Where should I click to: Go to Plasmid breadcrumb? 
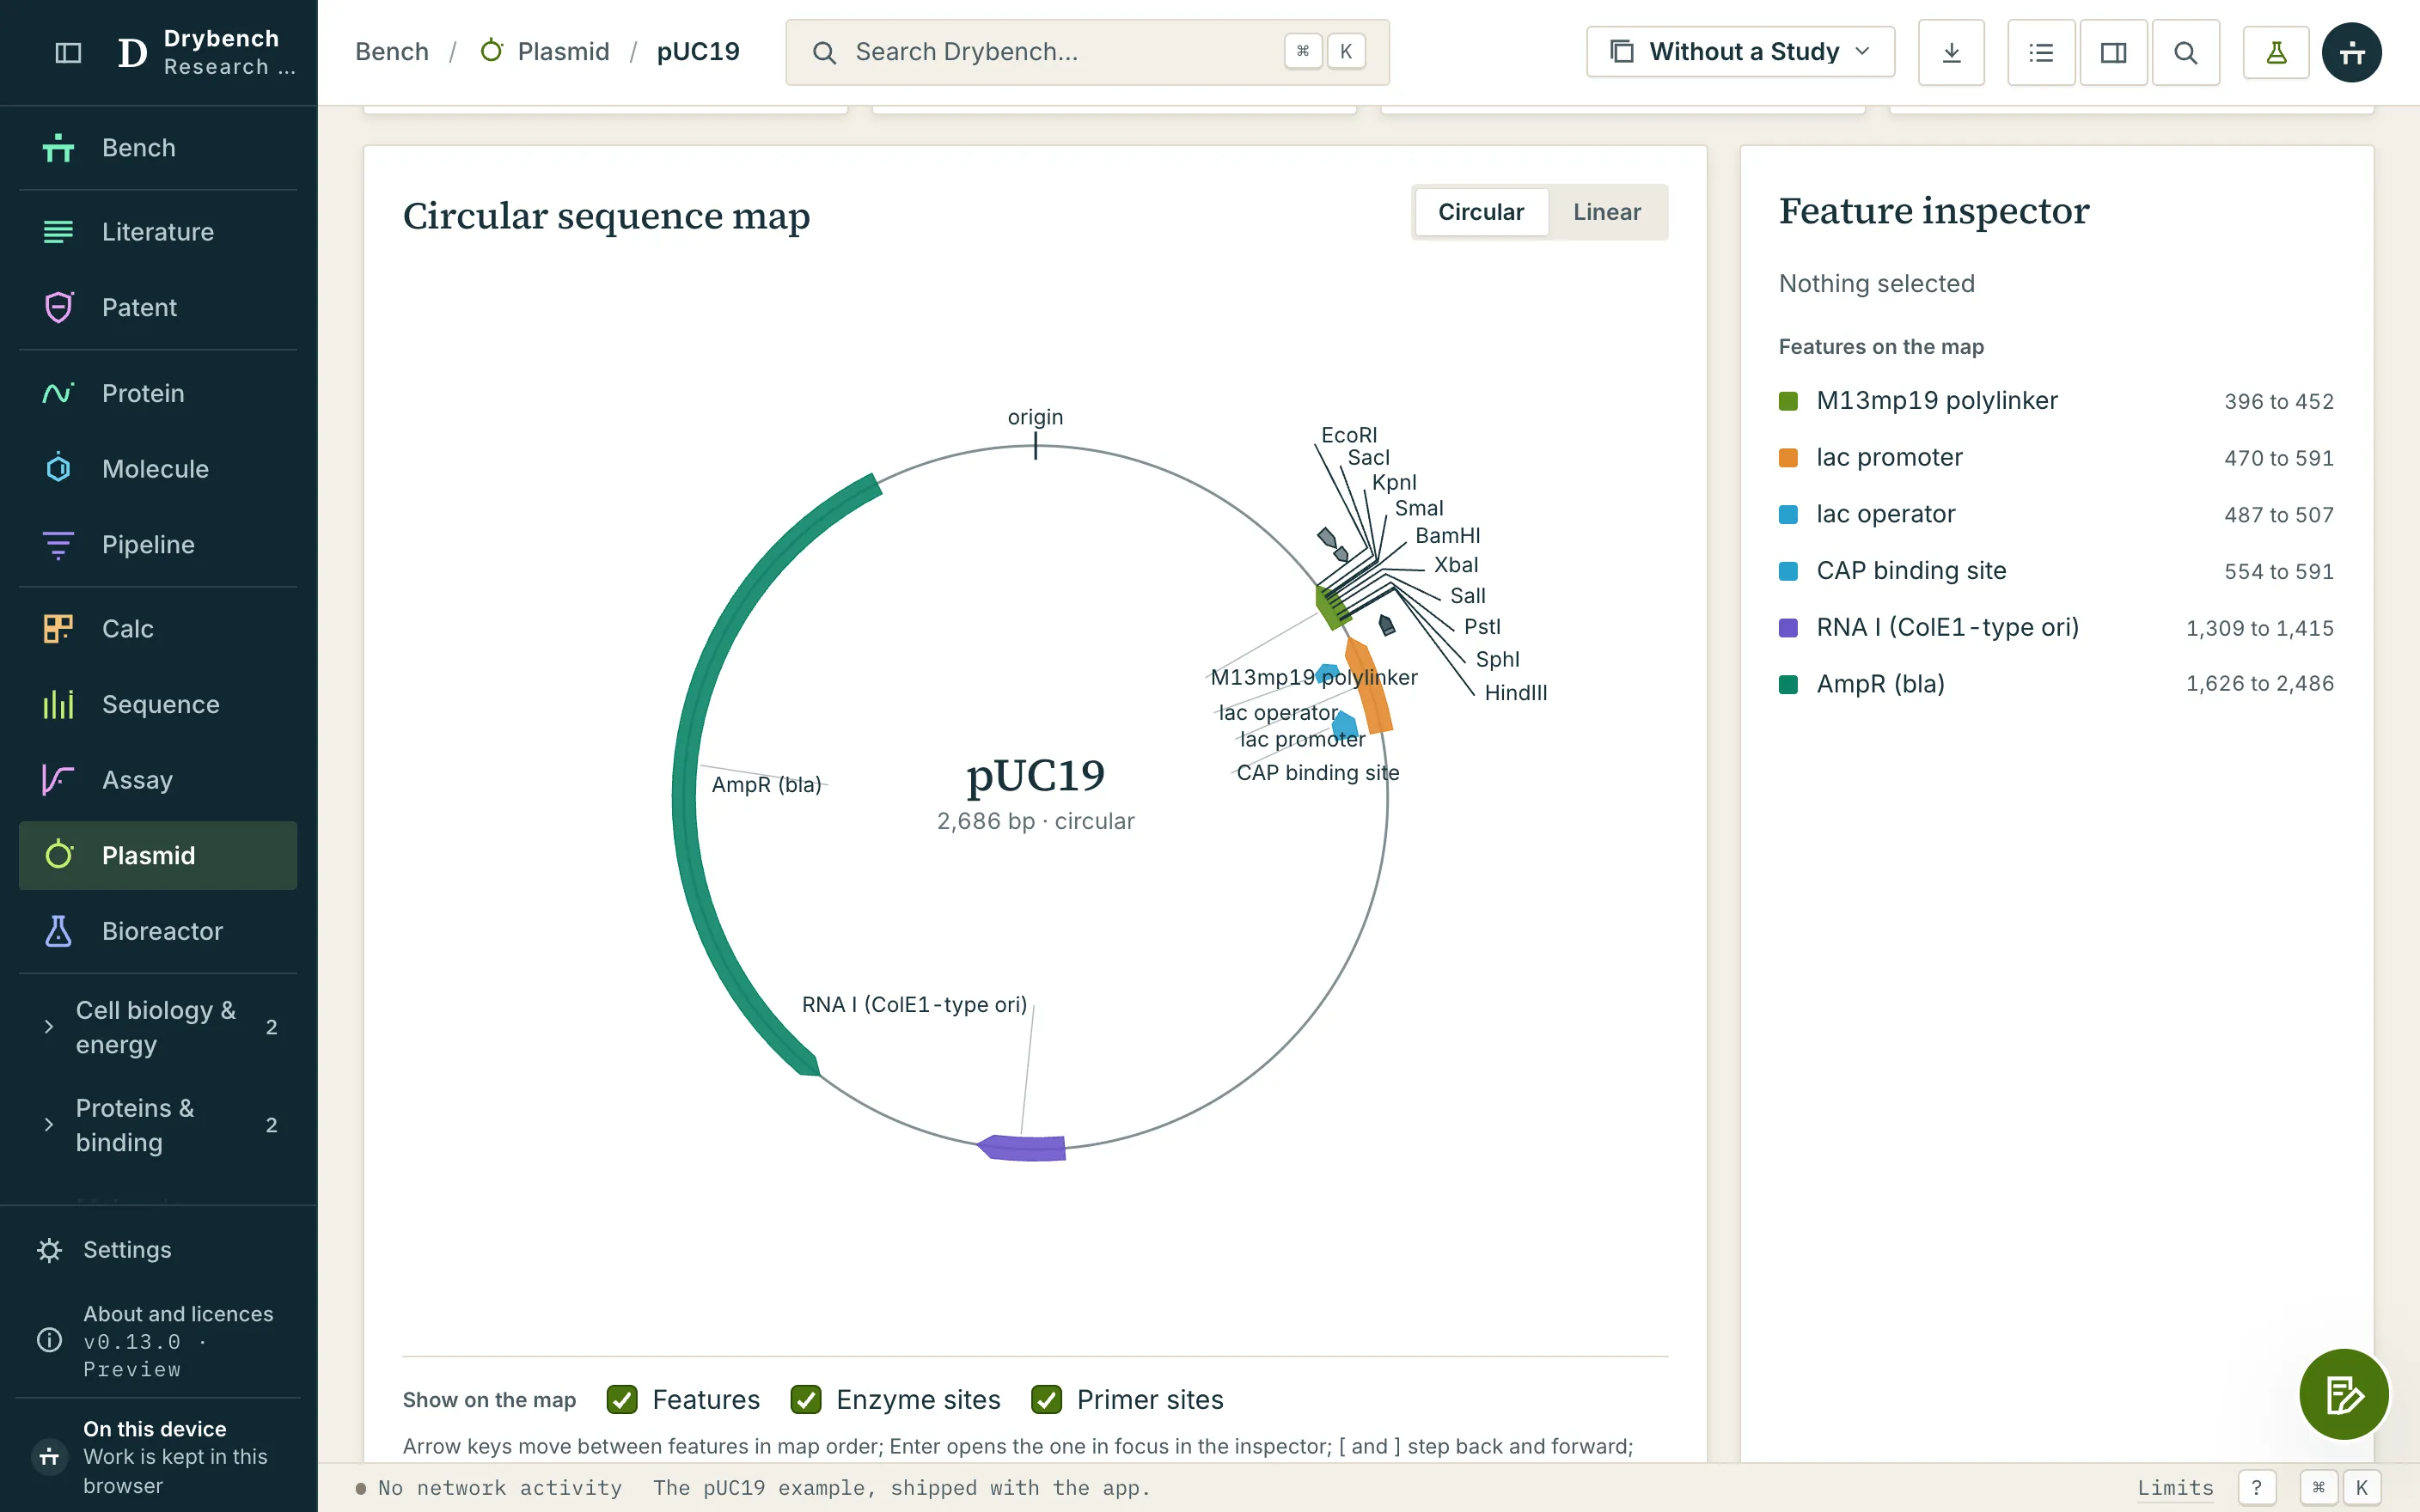545,52
